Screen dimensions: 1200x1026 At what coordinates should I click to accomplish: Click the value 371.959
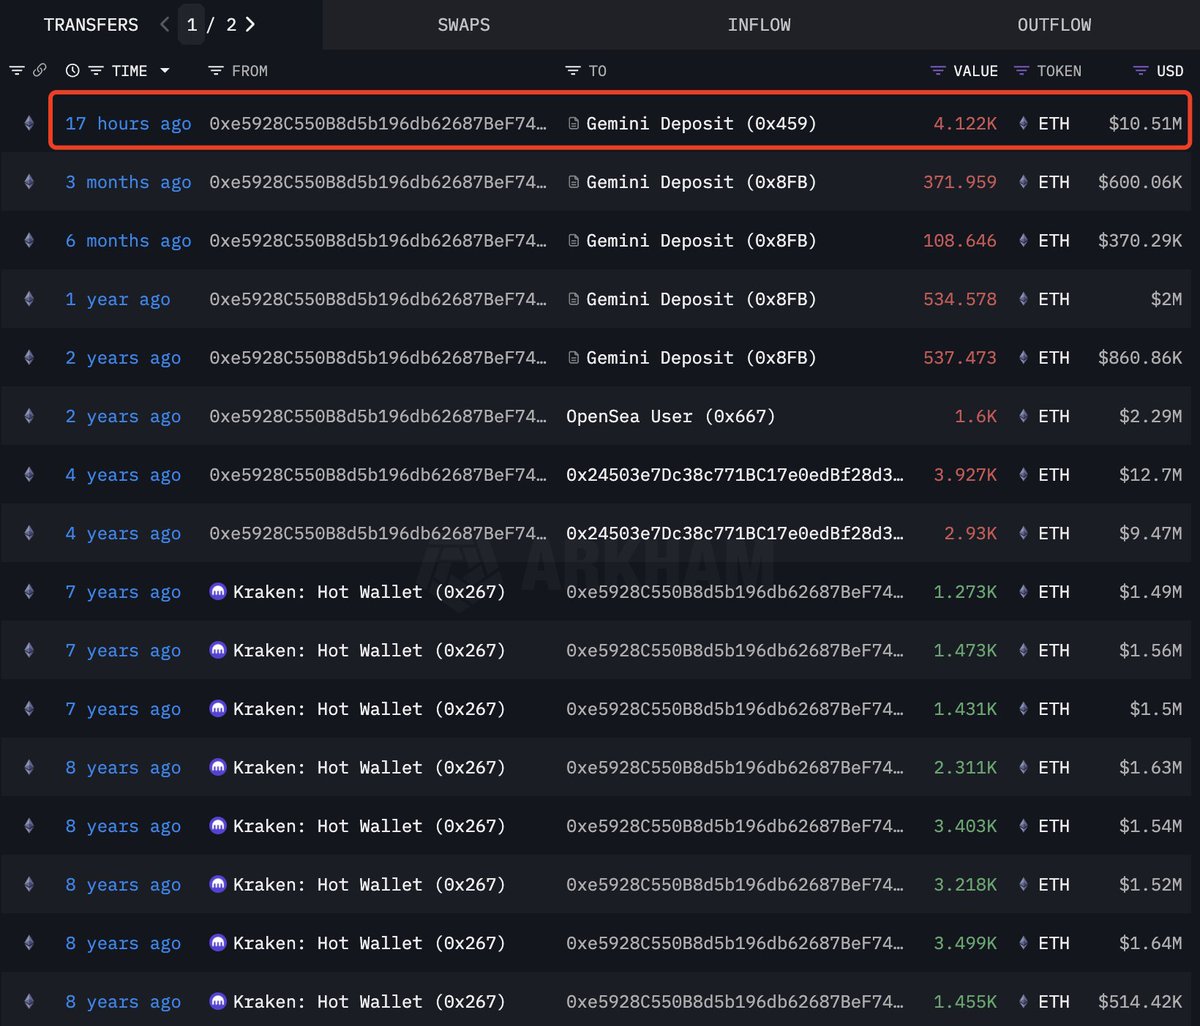(x=960, y=182)
